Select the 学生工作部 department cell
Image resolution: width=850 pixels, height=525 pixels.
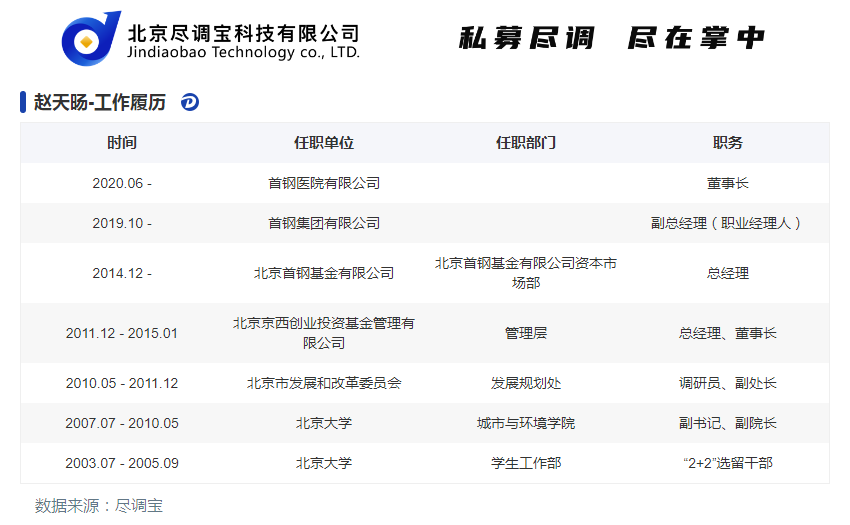pyautogui.click(x=526, y=463)
